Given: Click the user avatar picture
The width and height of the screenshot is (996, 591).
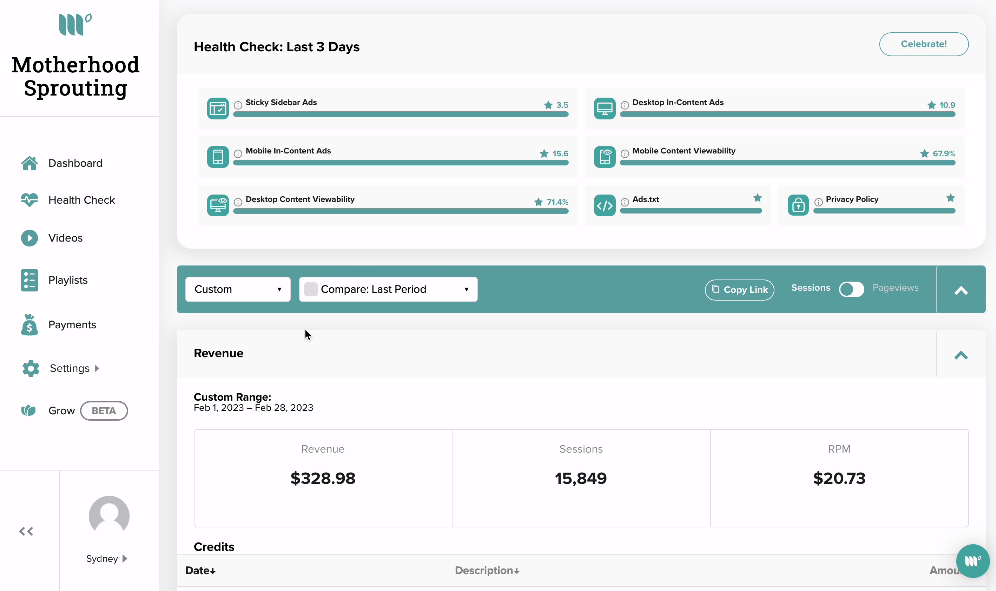Looking at the screenshot, I should 109,516.
